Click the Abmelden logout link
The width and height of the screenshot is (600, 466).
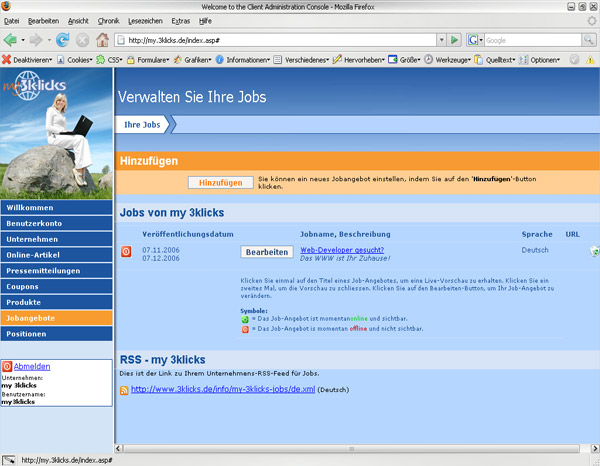32,367
